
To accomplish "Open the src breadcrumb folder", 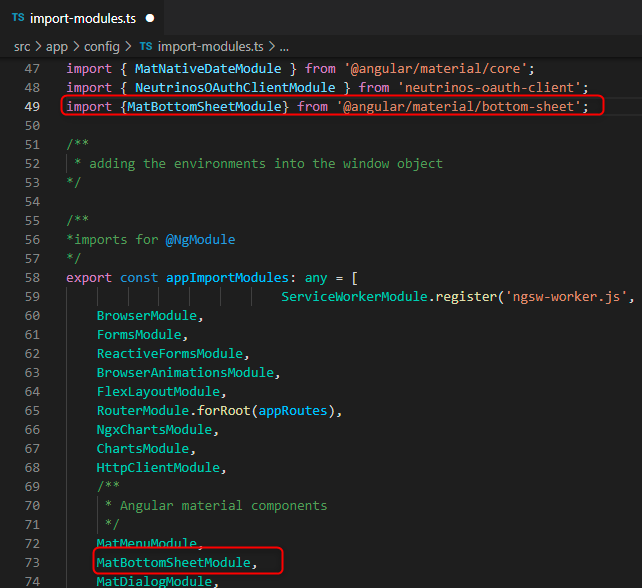I will [x=22, y=47].
